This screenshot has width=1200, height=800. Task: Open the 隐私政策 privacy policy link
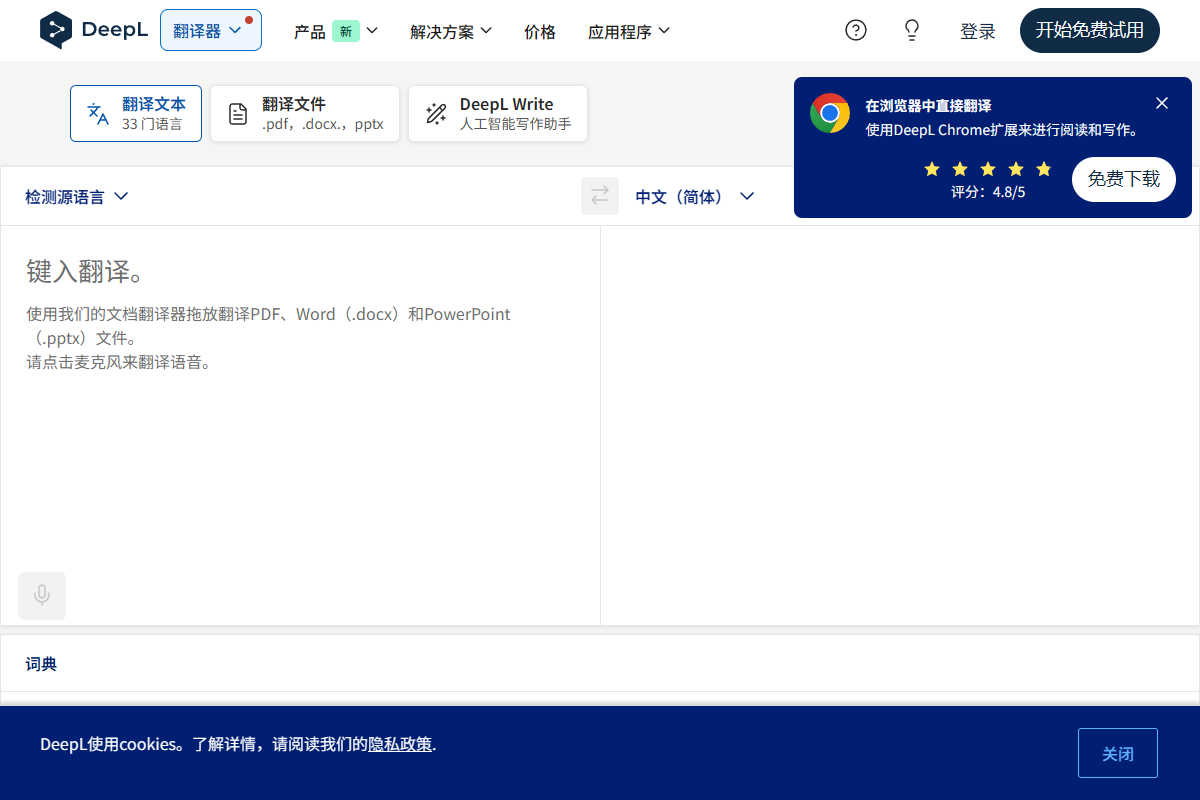(400, 744)
